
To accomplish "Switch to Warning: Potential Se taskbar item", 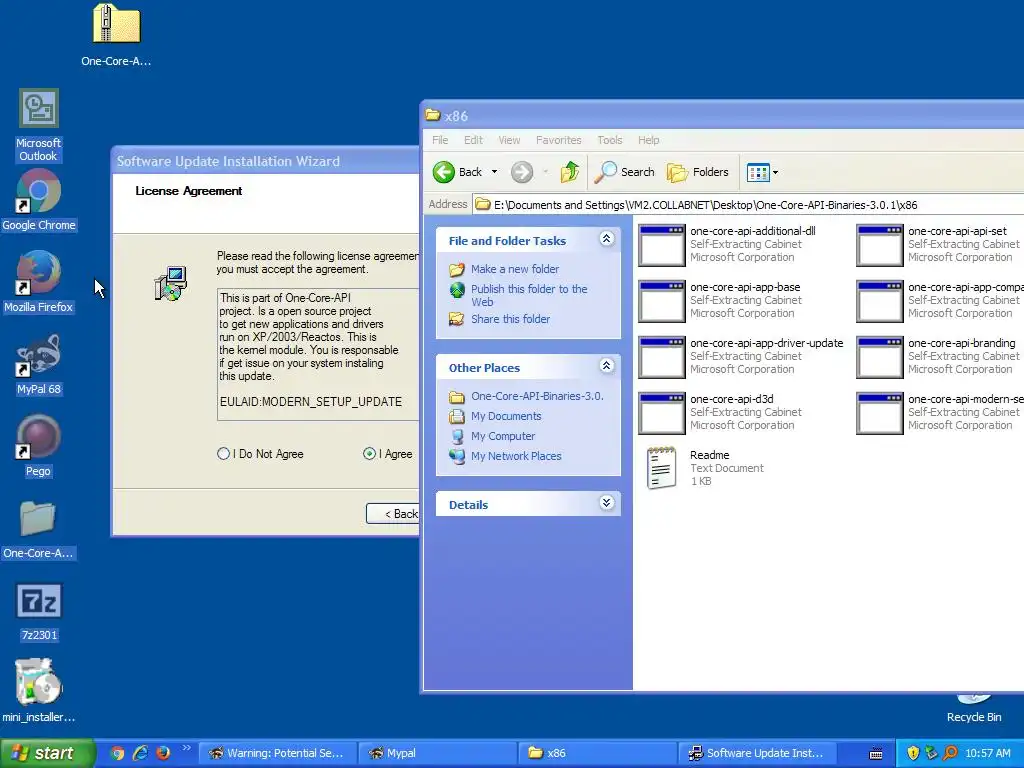I will point(278,753).
